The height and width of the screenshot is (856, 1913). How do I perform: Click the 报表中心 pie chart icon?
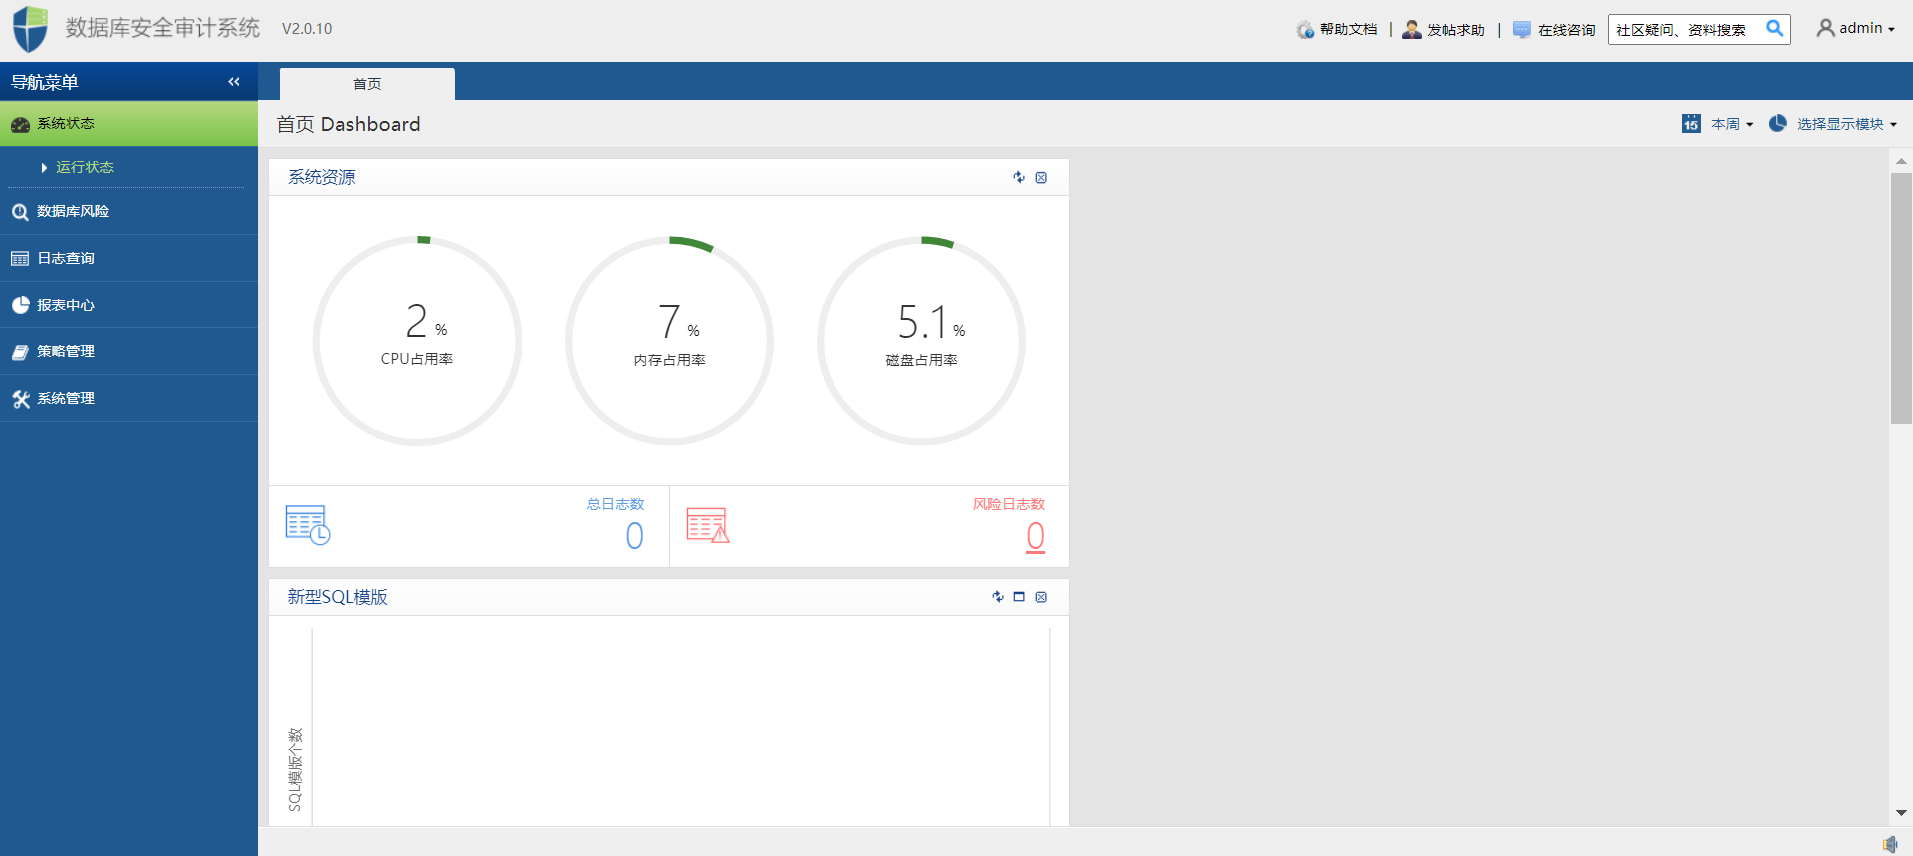[x=20, y=305]
